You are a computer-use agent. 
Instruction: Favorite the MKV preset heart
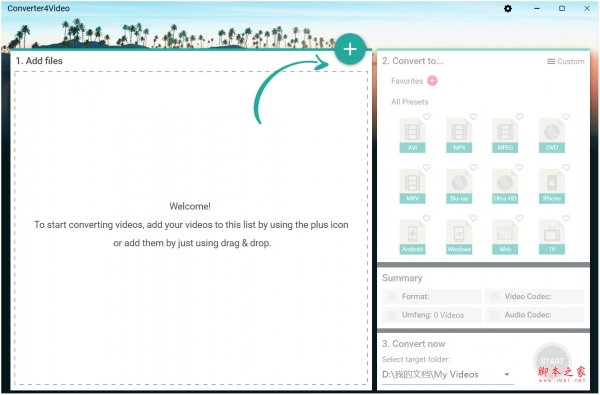[427, 168]
